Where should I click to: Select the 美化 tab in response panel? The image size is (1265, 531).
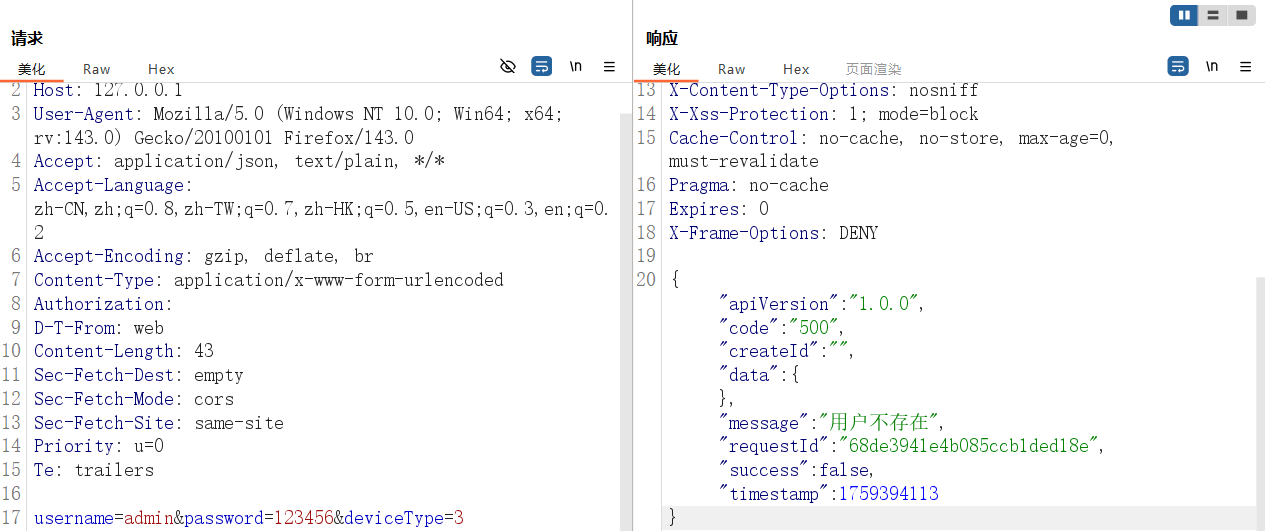pyautogui.click(x=667, y=69)
